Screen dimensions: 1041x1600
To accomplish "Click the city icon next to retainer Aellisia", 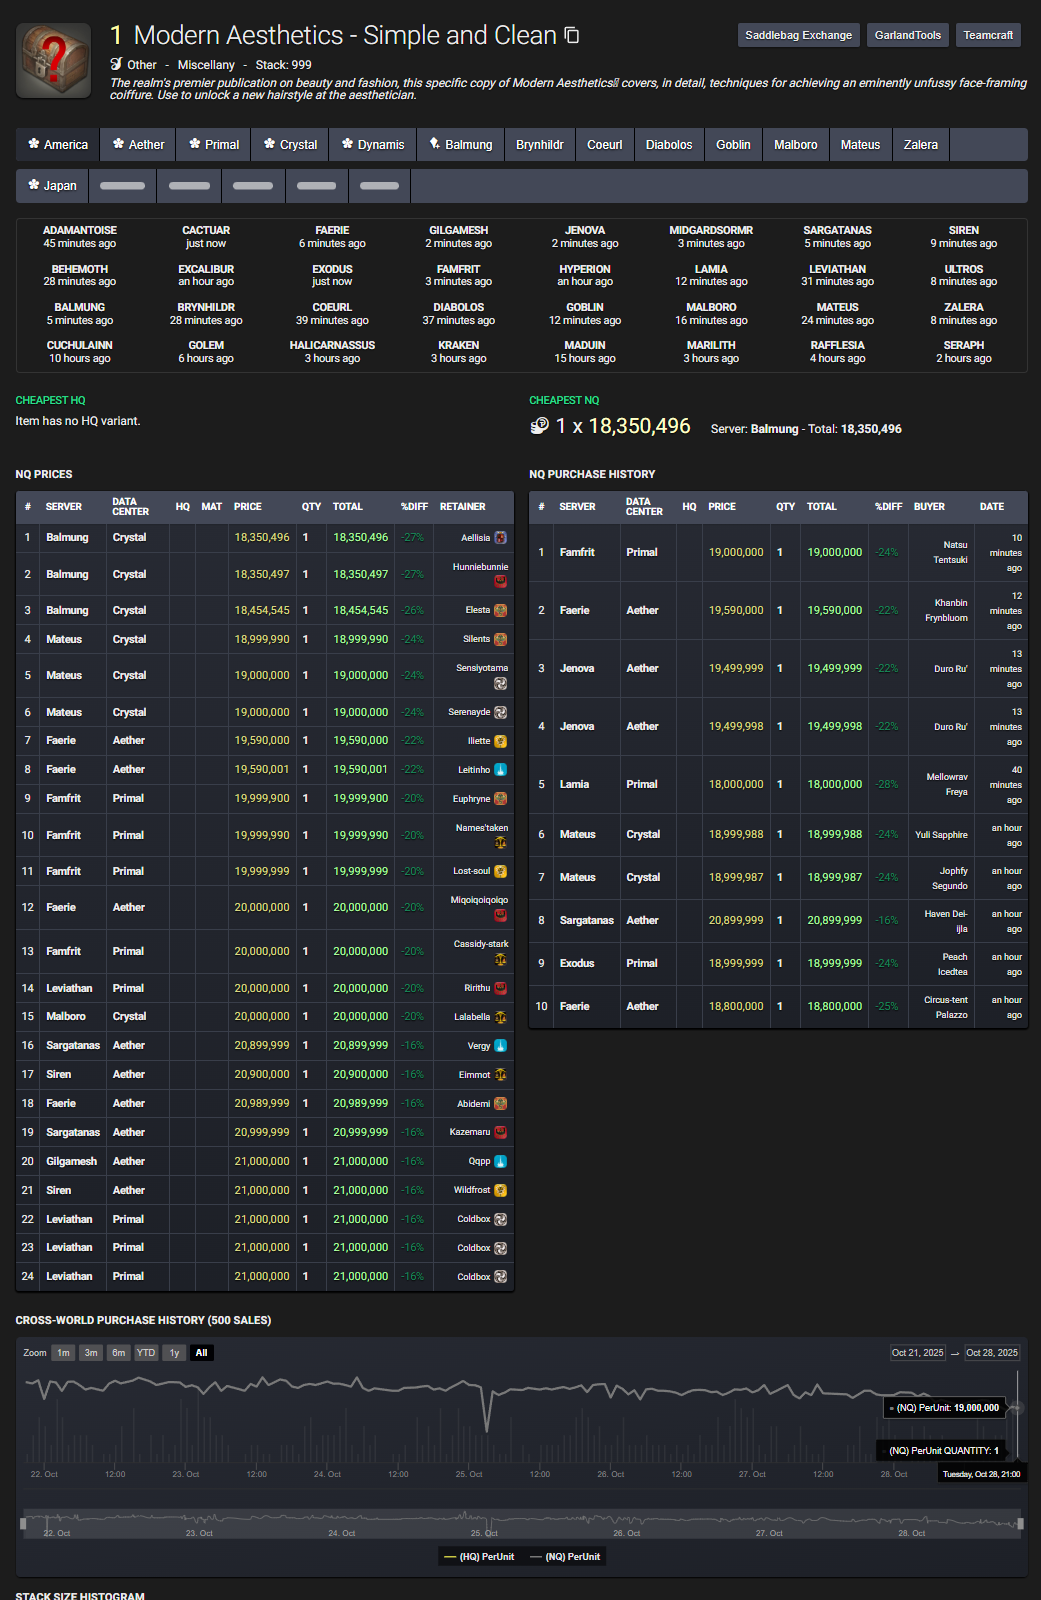I will [x=501, y=538].
